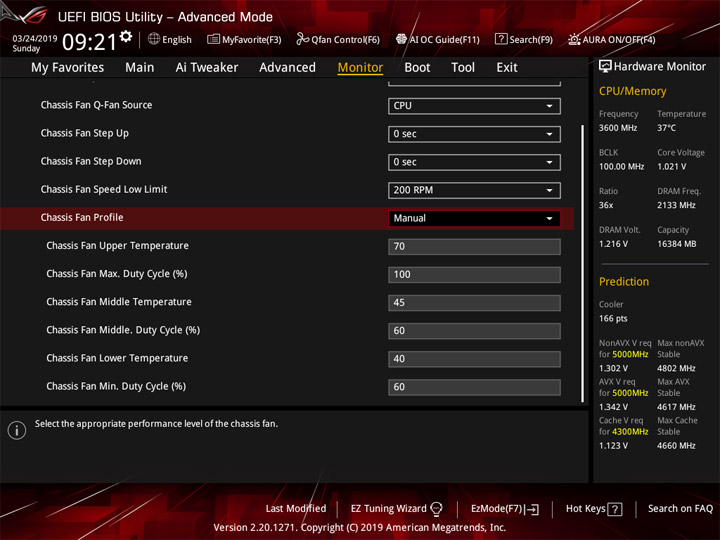
Task: Click Chassis Fan Middle. Duty Cycle field
Action: (x=474, y=331)
